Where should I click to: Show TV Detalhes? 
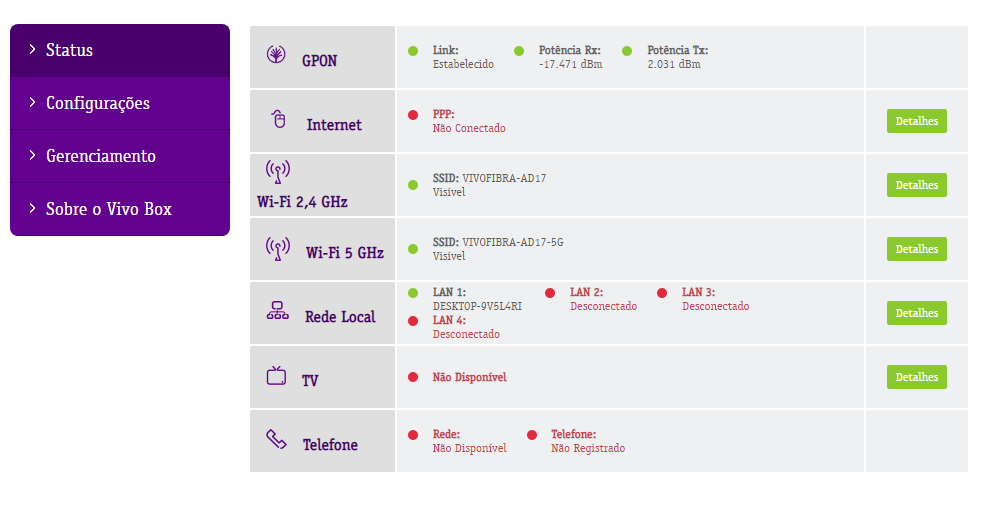pos(916,377)
